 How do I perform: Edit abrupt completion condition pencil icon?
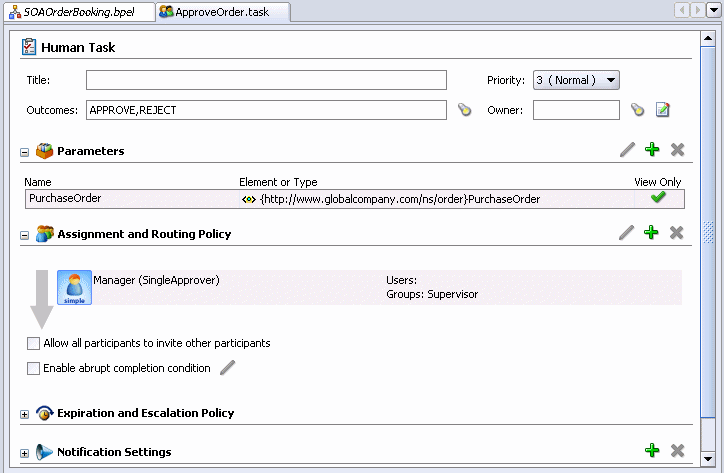[227, 368]
